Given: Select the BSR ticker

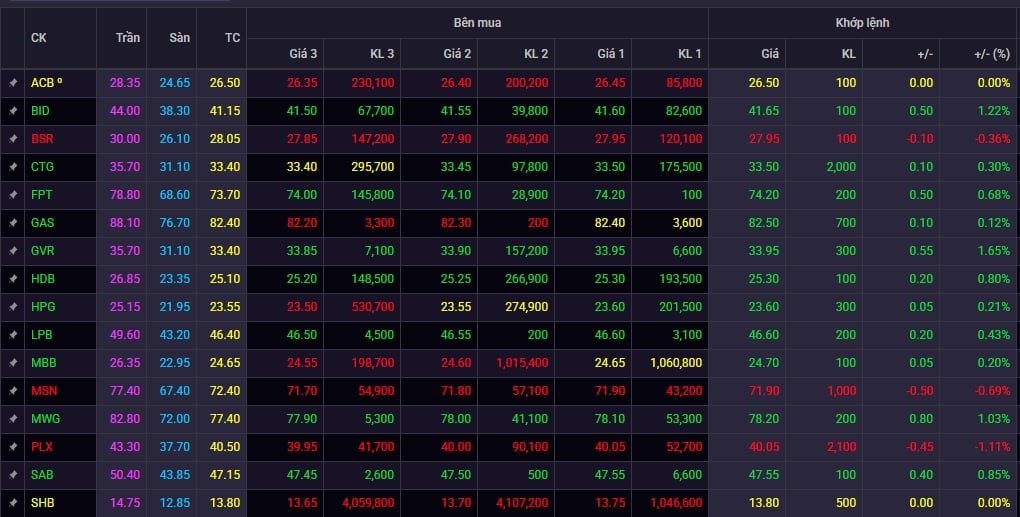Looking at the screenshot, I should point(42,139).
